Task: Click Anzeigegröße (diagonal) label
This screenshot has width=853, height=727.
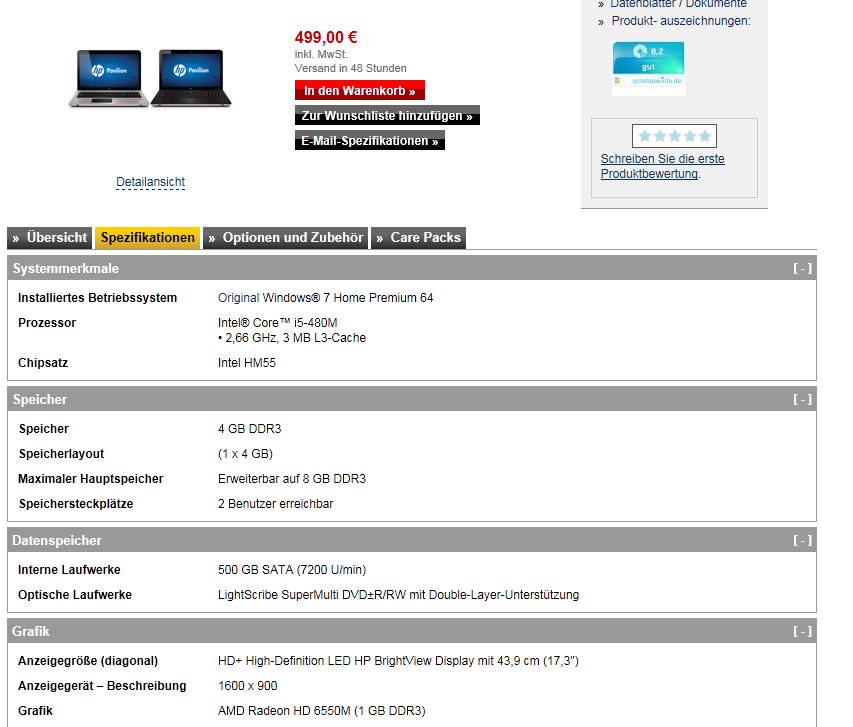Action: pos(88,661)
